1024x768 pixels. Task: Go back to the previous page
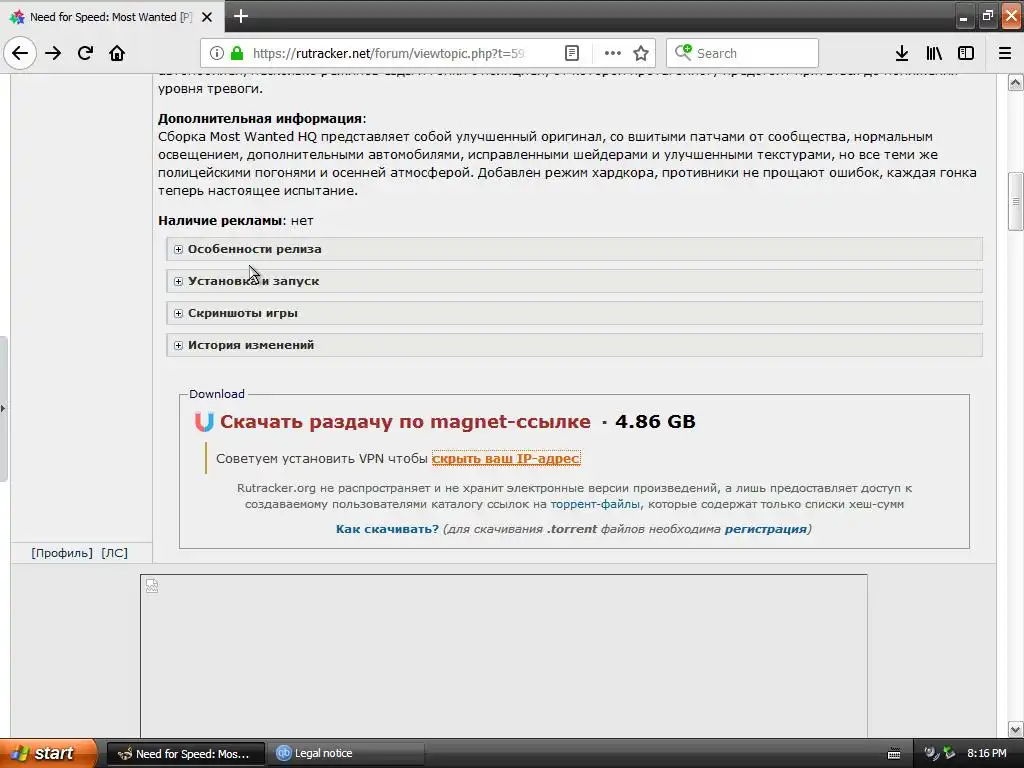(20, 53)
